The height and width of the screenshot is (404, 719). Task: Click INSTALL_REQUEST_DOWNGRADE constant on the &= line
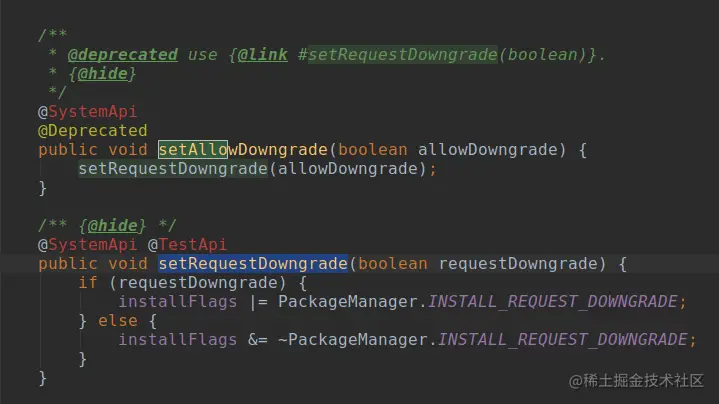click(563, 340)
